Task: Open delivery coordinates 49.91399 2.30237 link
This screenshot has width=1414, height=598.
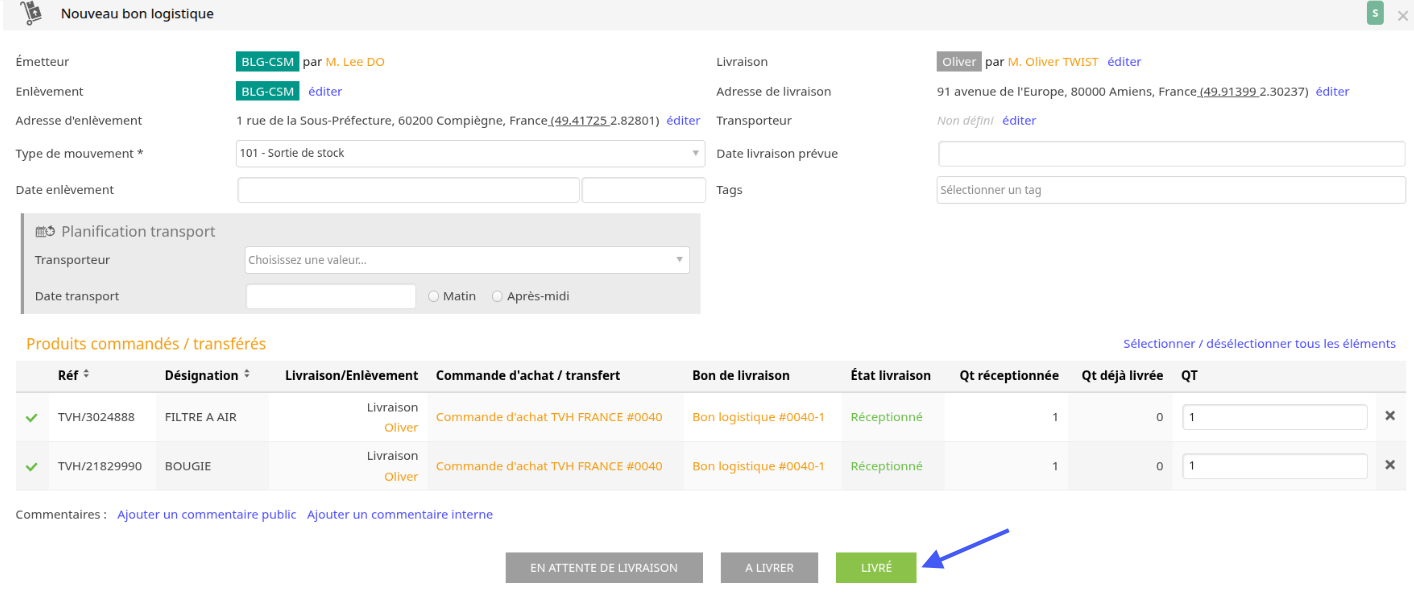Action: (1254, 91)
